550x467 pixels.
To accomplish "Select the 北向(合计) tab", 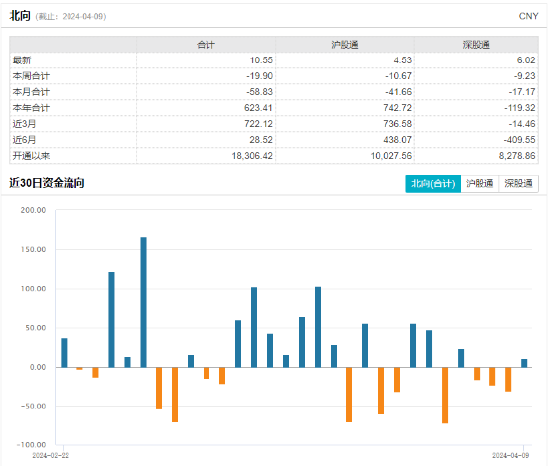I will click(434, 184).
